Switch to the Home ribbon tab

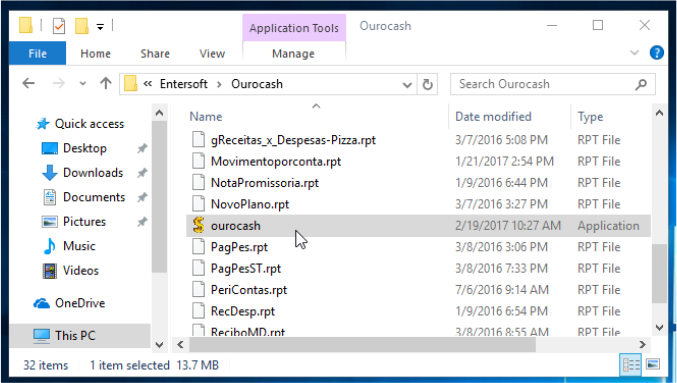tap(95, 54)
